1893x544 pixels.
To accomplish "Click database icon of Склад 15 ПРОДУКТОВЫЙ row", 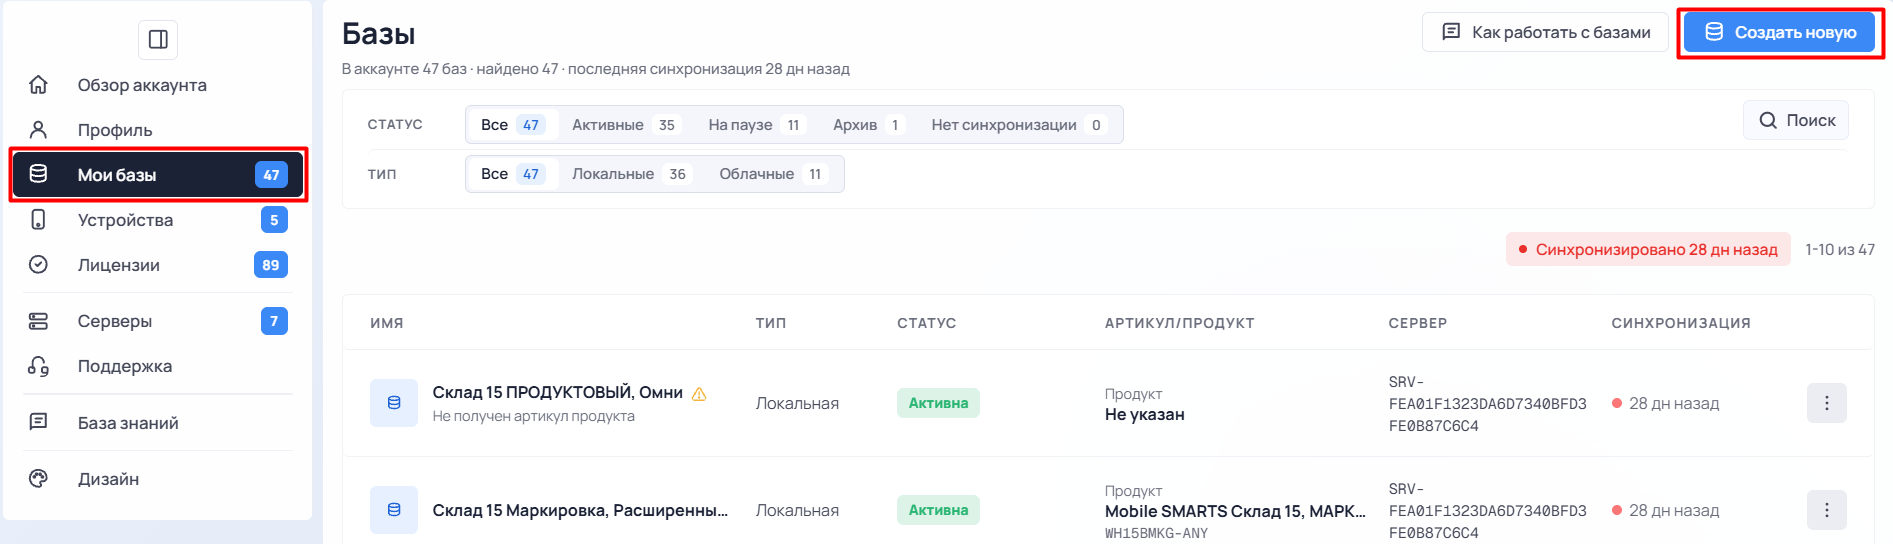I will (x=394, y=403).
